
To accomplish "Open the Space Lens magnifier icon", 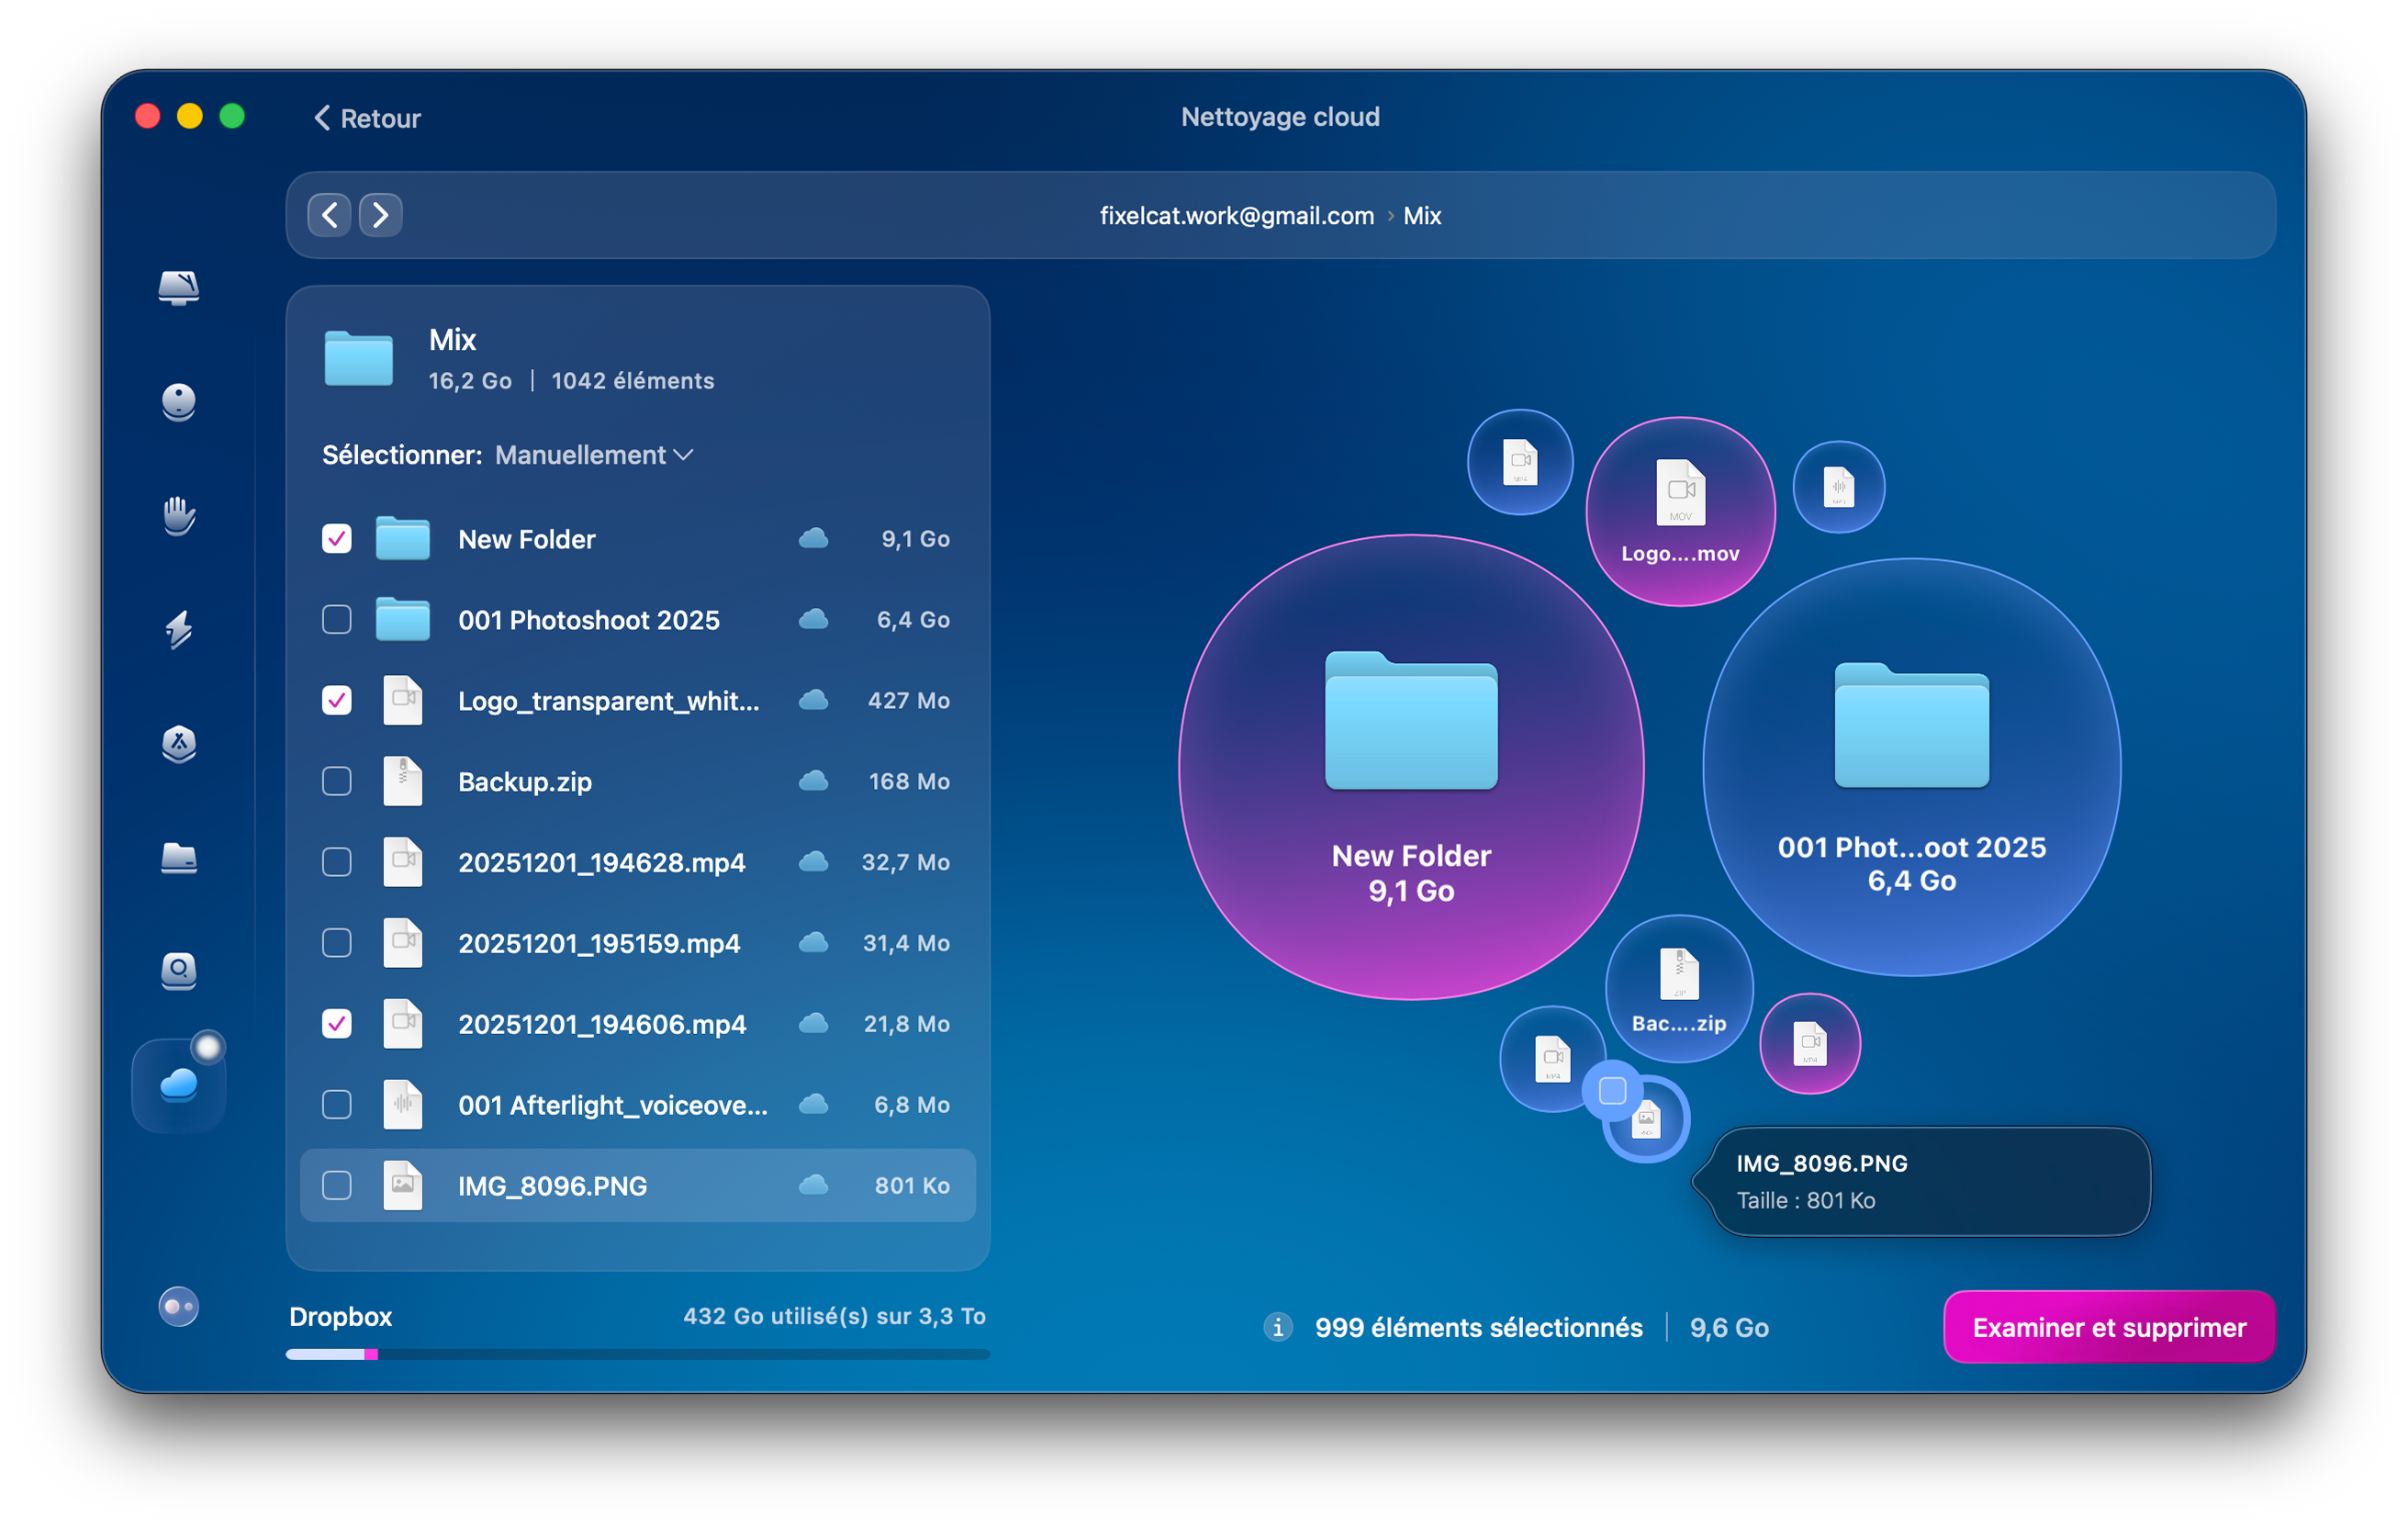I will 178,972.
